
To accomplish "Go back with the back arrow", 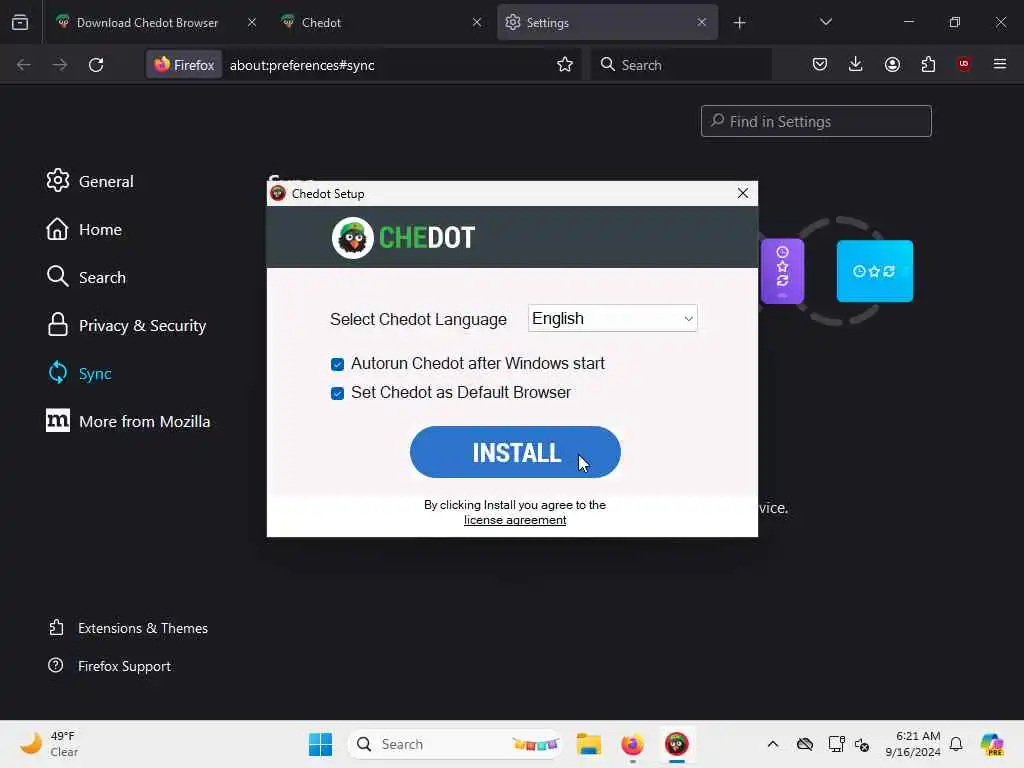I will [x=24, y=65].
